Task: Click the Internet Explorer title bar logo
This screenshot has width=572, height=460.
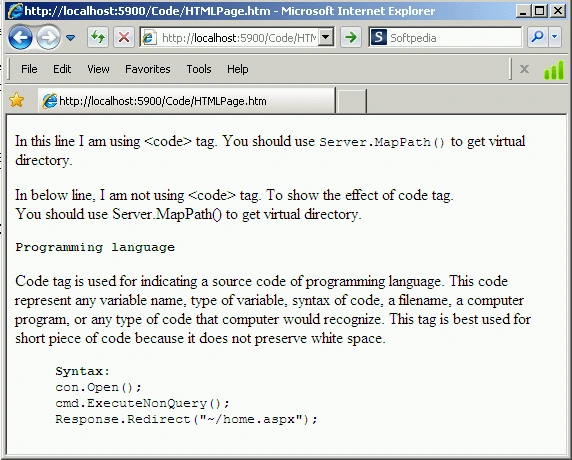Action: [15, 11]
